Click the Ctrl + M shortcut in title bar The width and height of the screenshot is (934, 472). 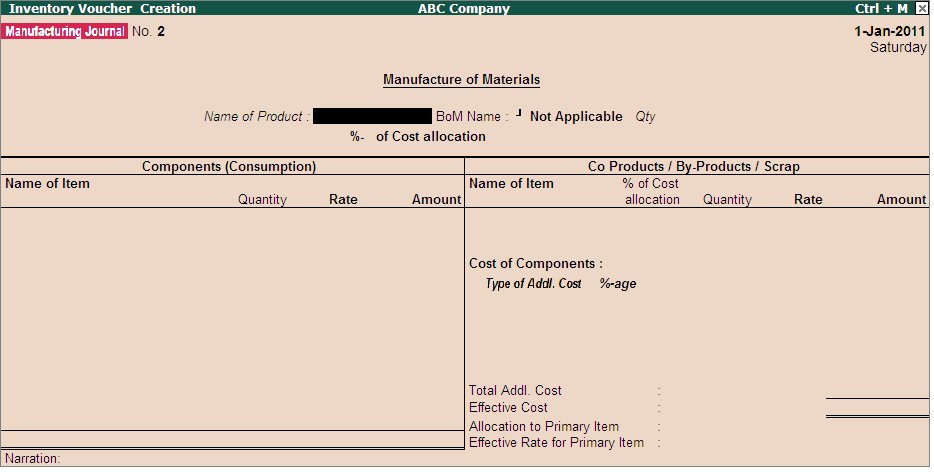881,9
